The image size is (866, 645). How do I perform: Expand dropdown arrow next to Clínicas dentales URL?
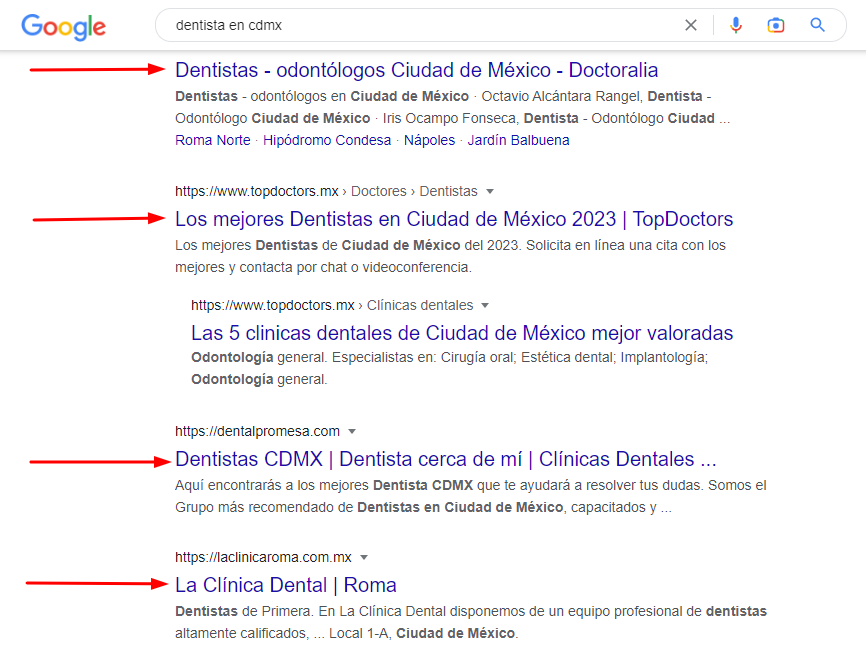(x=485, y=305)
